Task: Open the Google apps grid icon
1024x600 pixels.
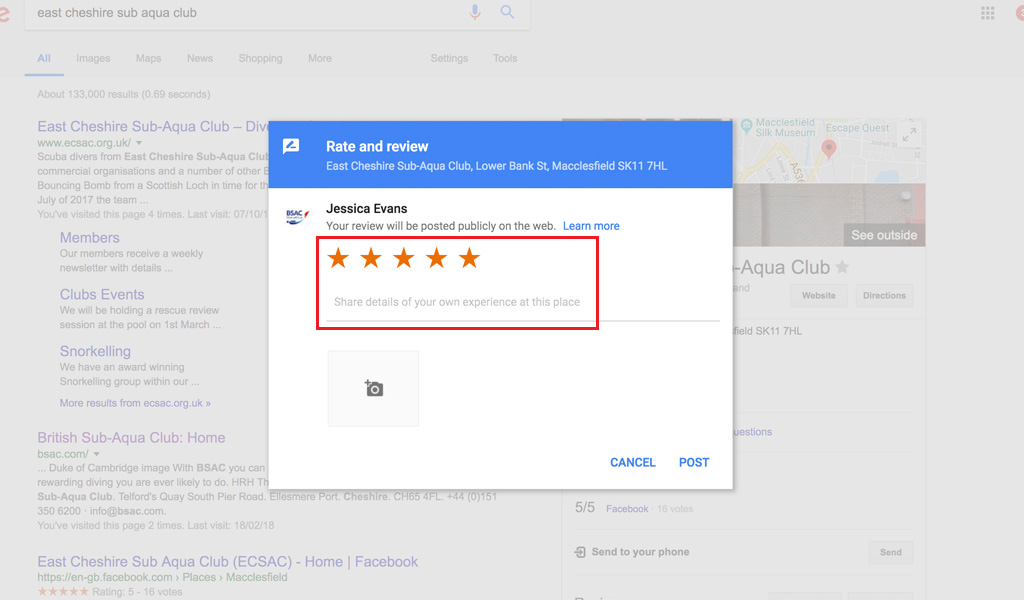Action: click(987, 12)
